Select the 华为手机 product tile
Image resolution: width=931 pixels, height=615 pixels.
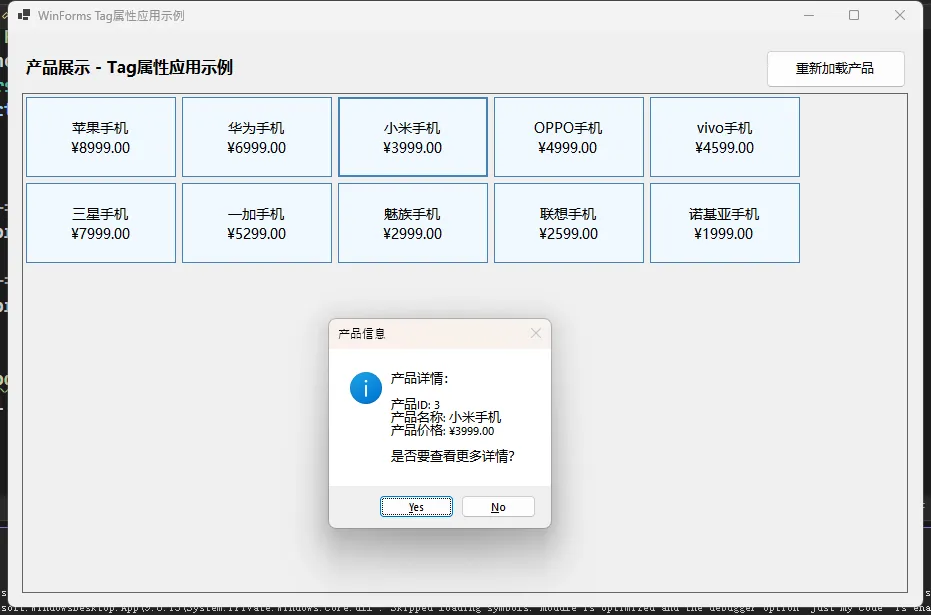click(x=256, y=137)
